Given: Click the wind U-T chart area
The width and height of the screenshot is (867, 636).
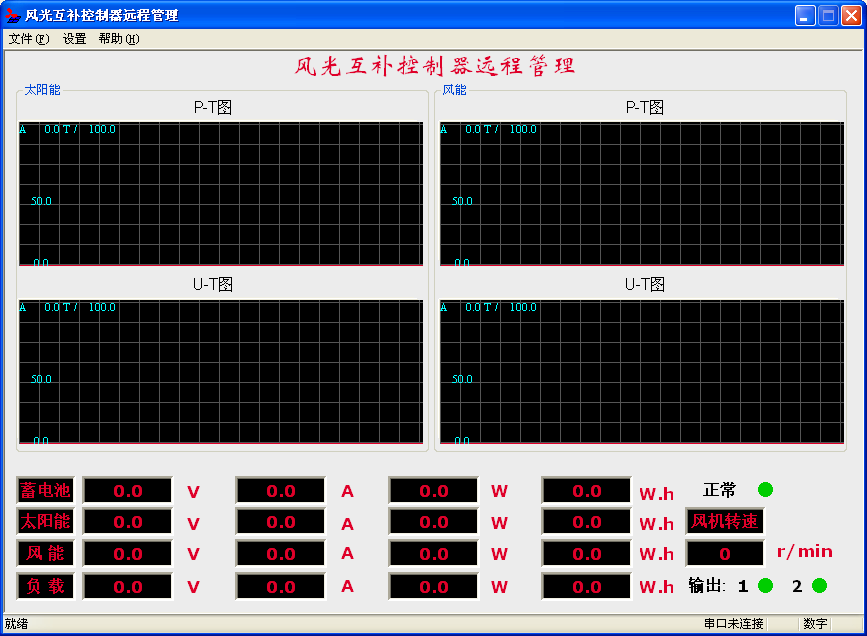Looking at the screenshot, I should click(642, 371).
